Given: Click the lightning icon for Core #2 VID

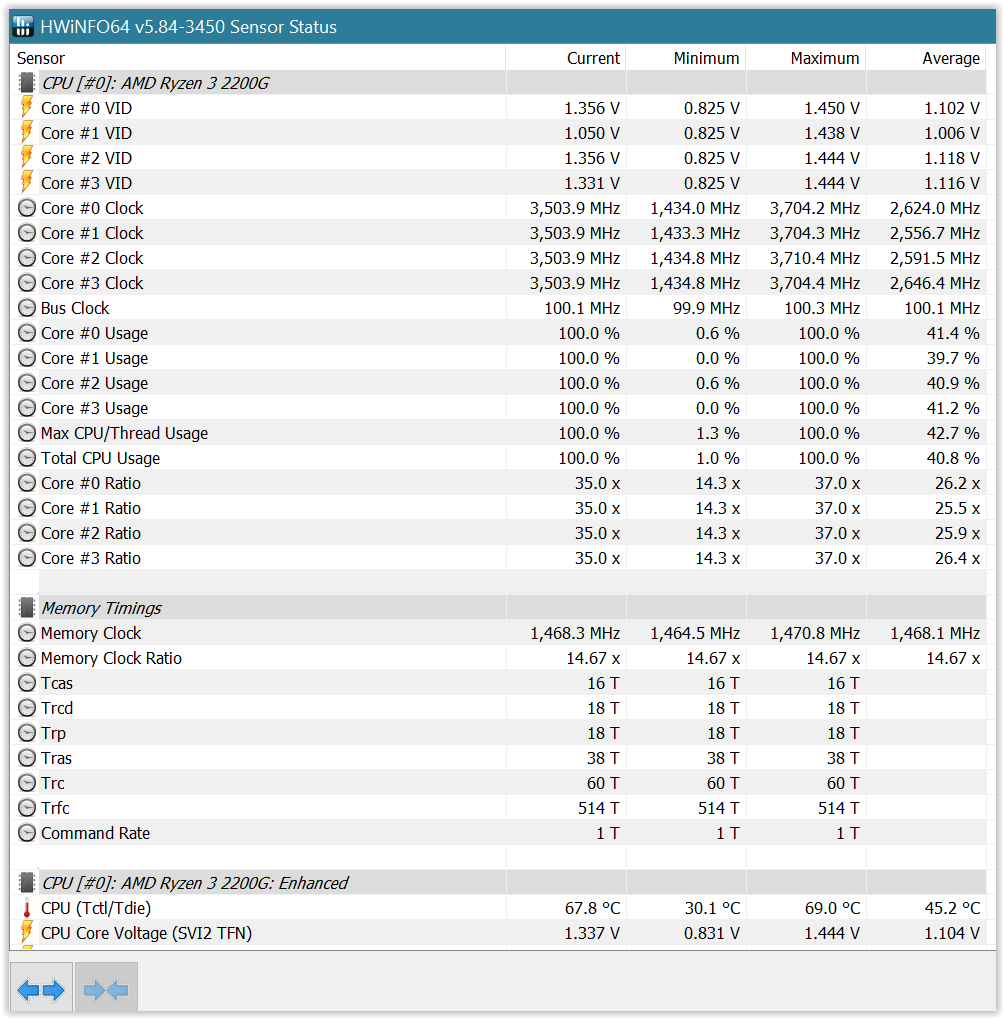Looking at the screenshot, I should click(x=27, y=158).
